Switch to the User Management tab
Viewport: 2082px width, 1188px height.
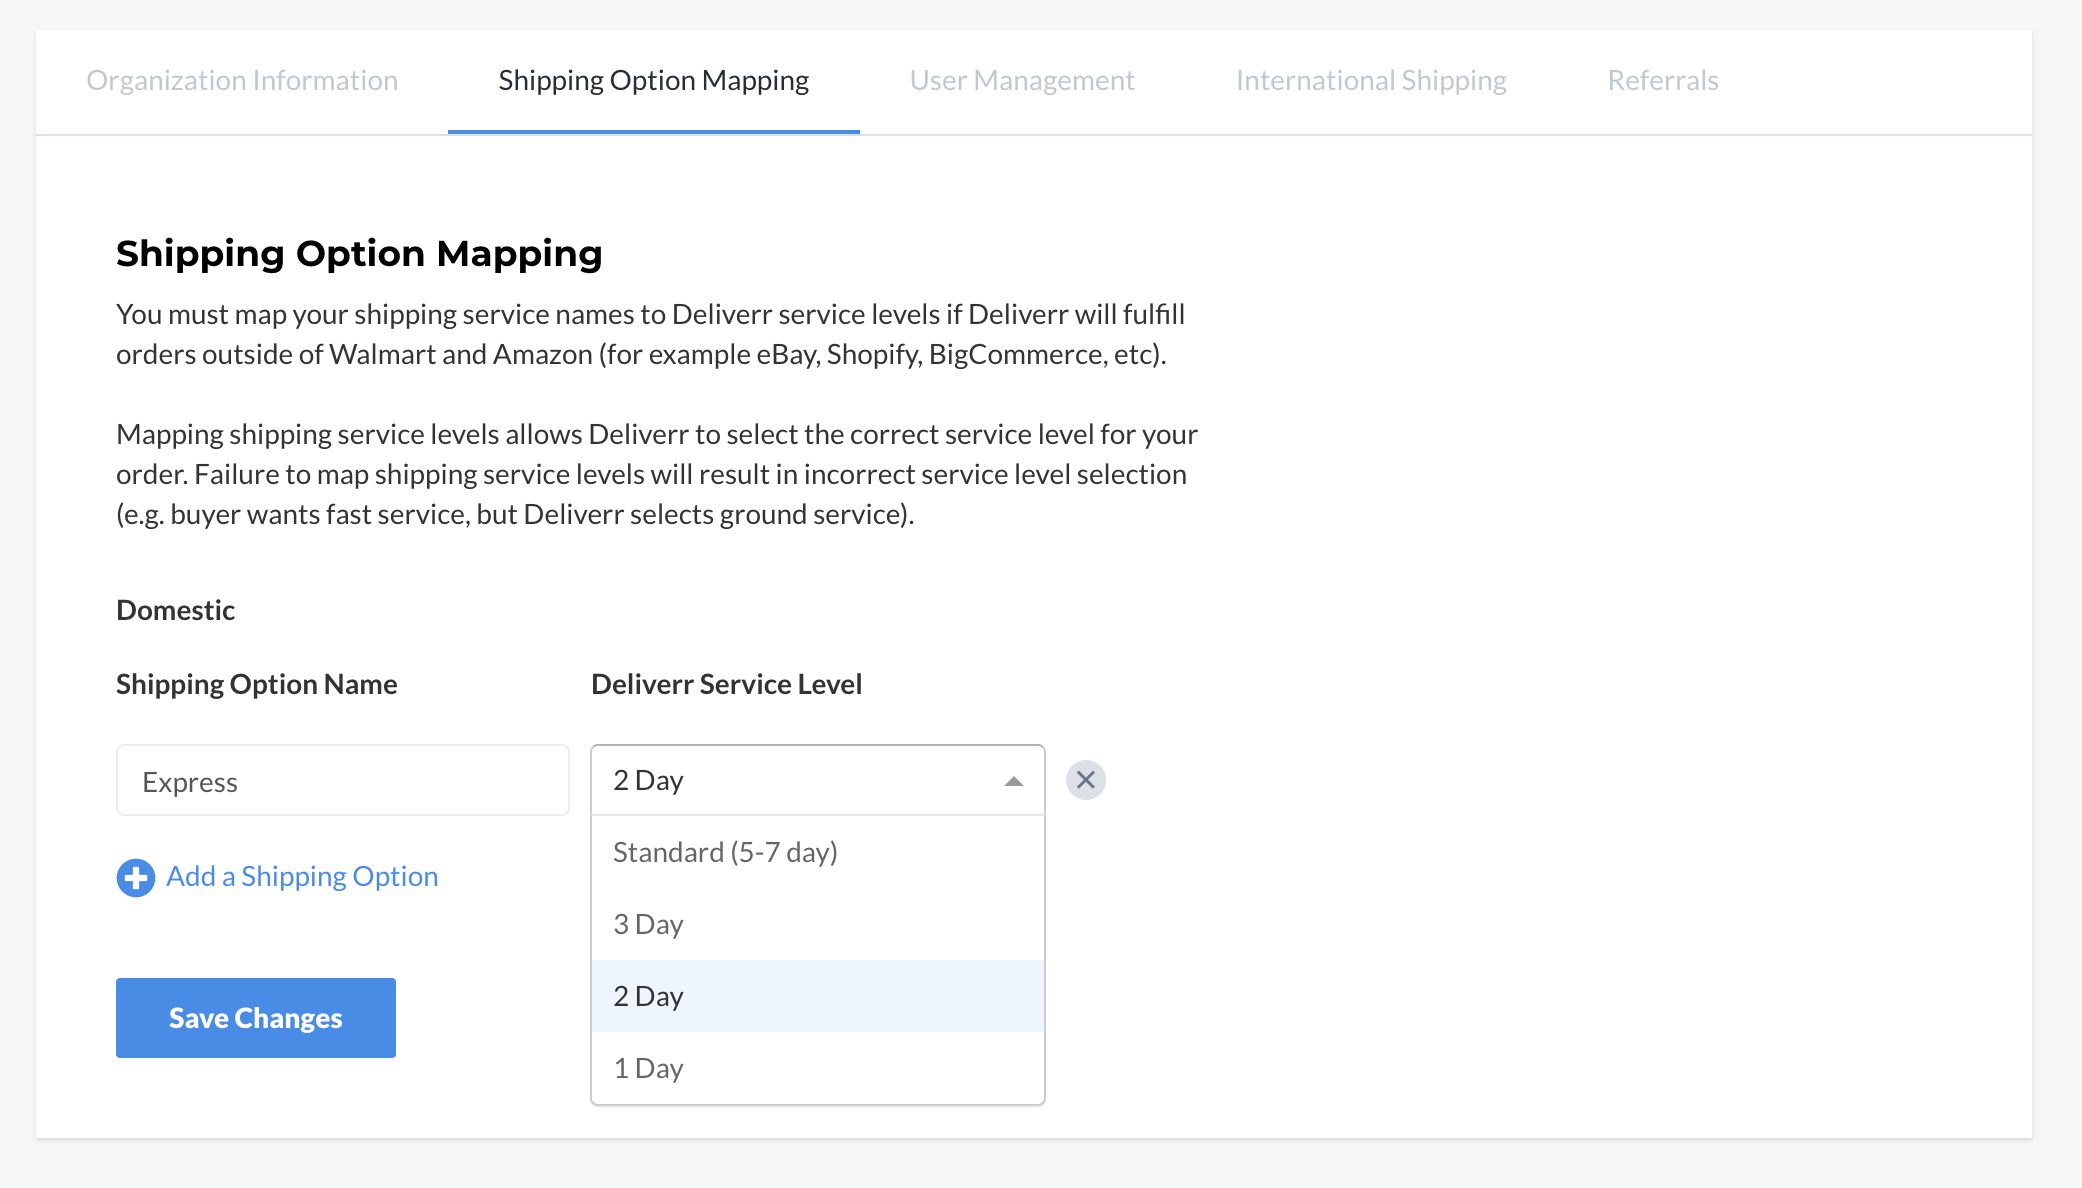click(1022, 80)
